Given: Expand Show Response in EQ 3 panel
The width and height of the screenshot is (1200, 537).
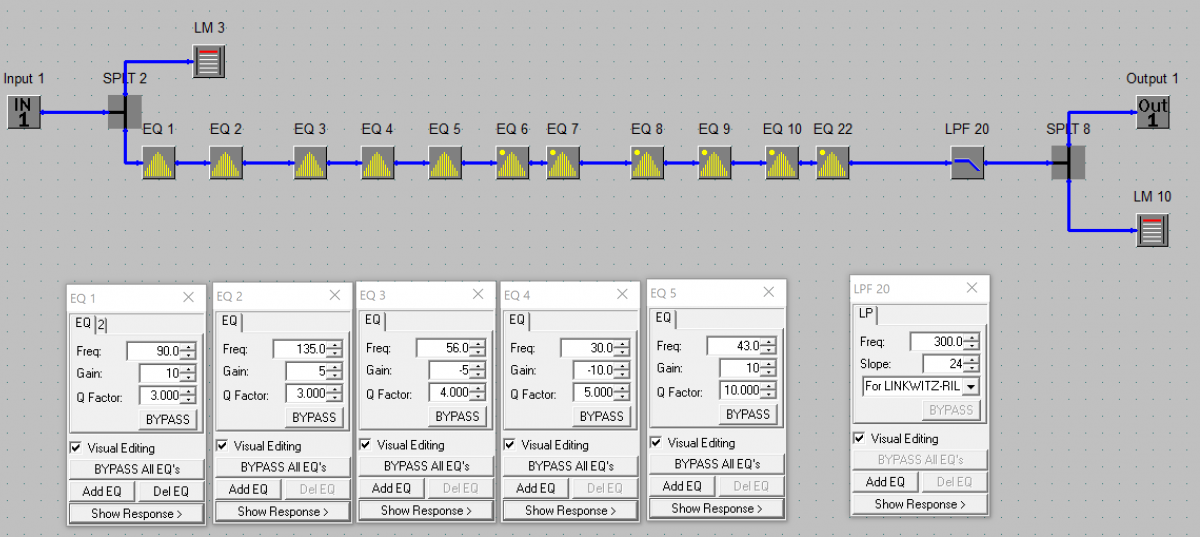Looking at the screenshot, I should pos(427,511).
